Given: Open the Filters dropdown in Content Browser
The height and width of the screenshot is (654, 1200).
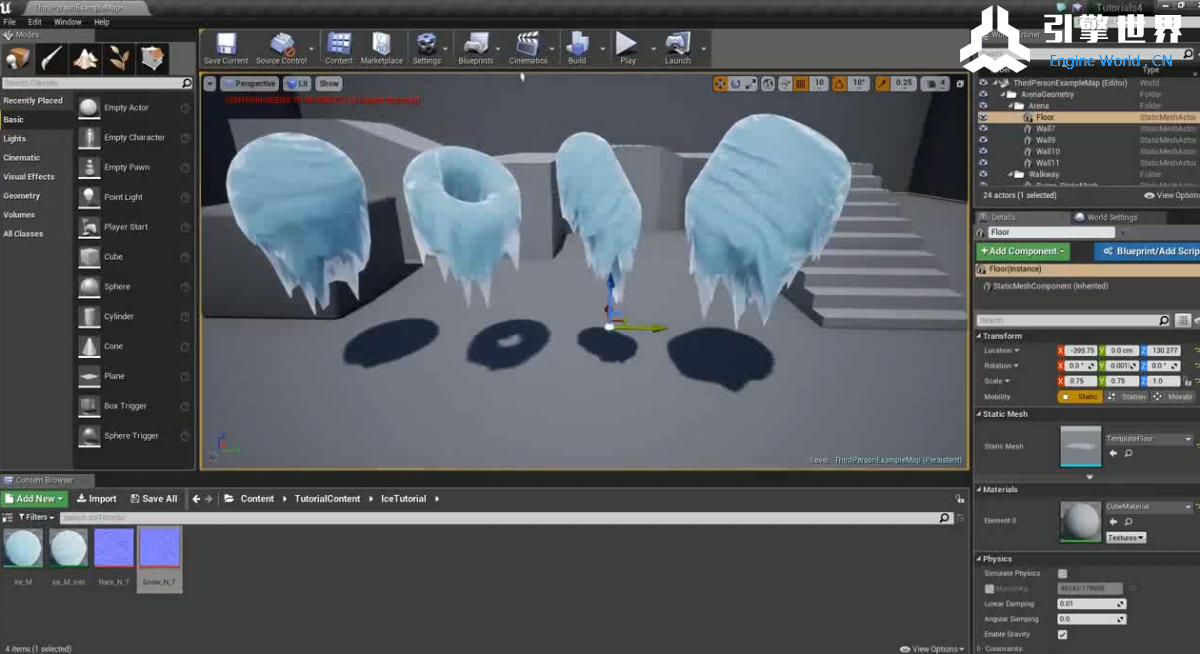Looking at the screenshot, I should pos(35,517).
